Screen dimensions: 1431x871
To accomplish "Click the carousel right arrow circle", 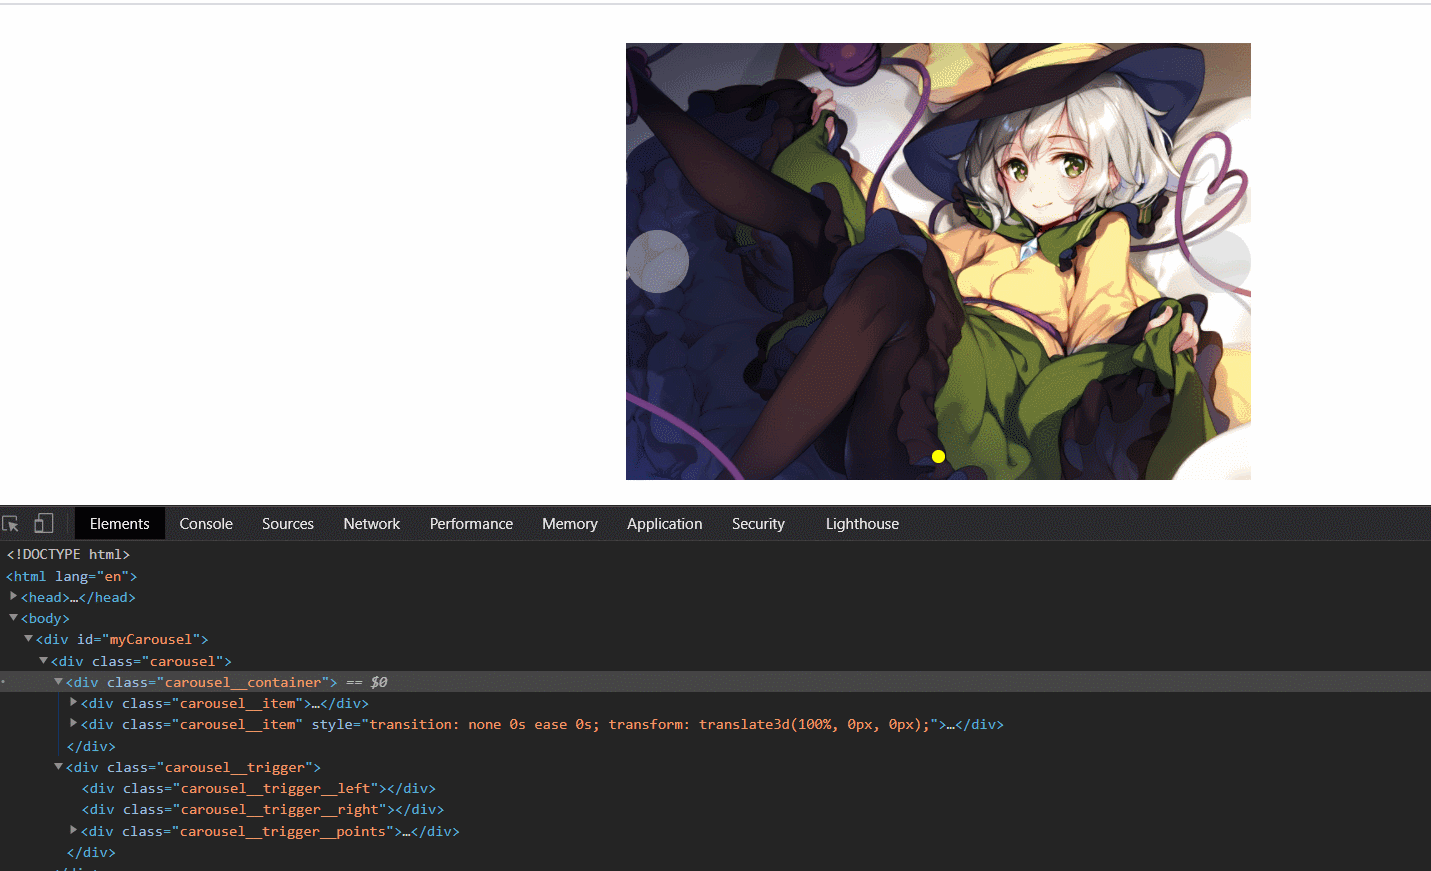I will coord(1222,261).
